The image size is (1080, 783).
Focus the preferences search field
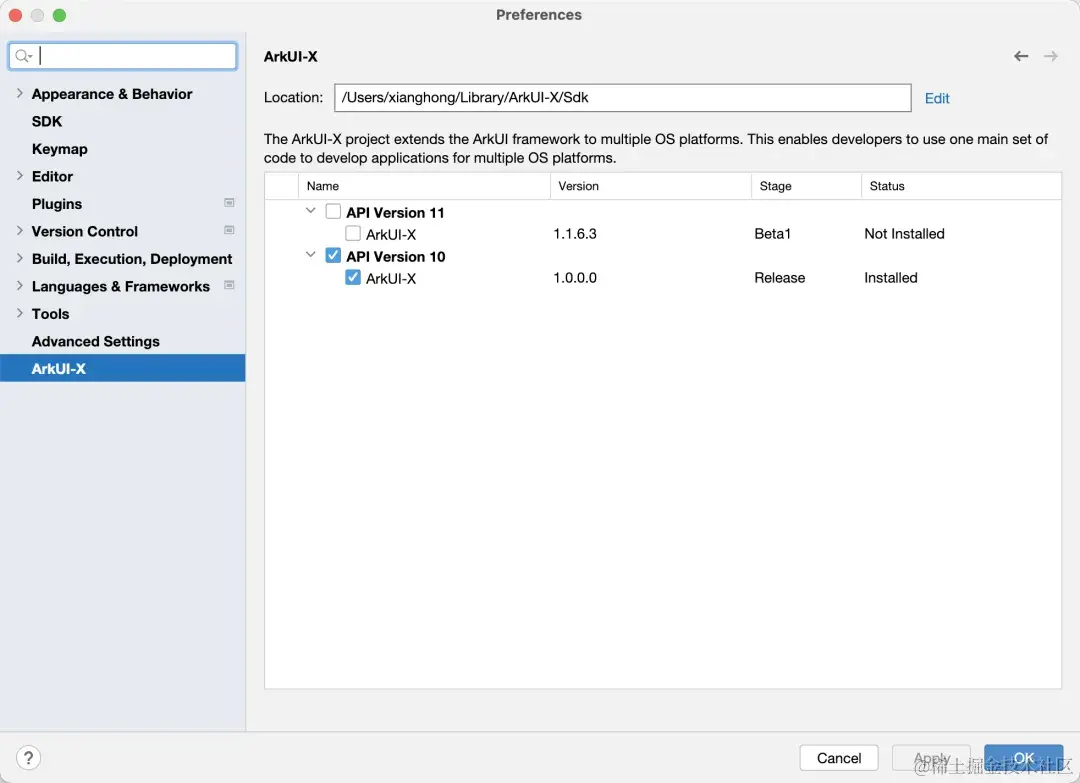click(x=123, y=56)
